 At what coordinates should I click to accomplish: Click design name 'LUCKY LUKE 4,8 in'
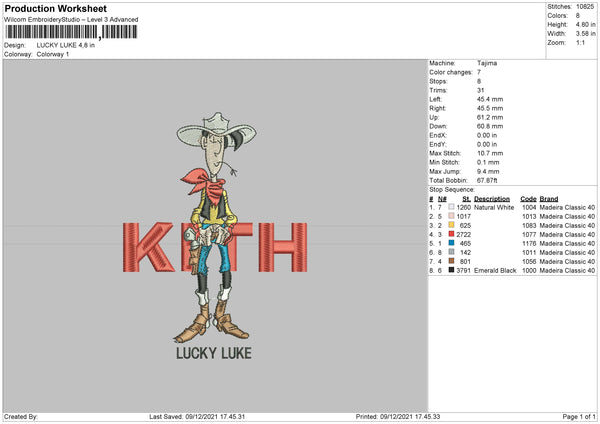pyautogui.click(x=66, y=45)
